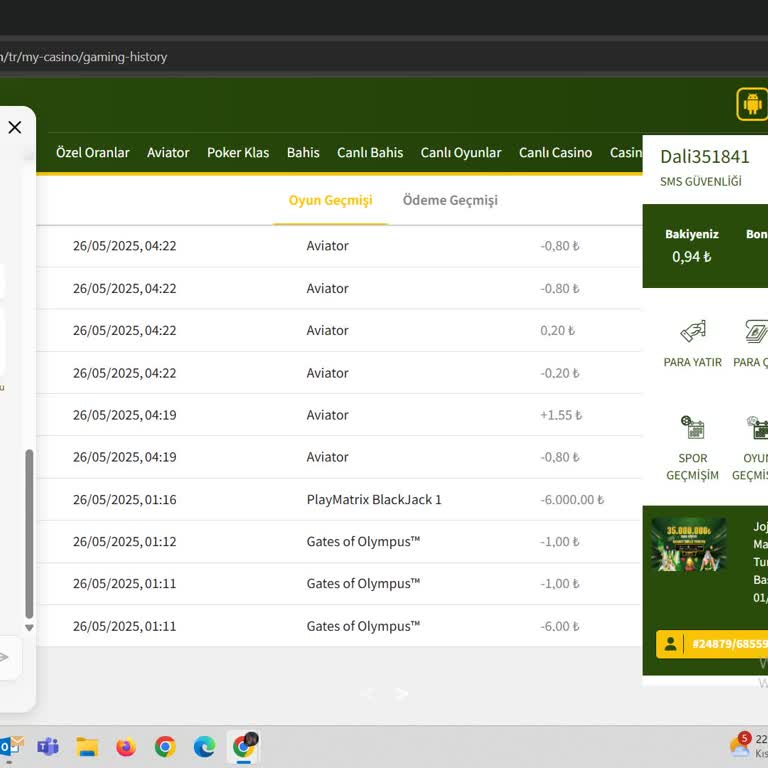Viewport: 768px width, 768px height.
Task: Go to Canlı Casino menu item
Action: pos(555,153)
